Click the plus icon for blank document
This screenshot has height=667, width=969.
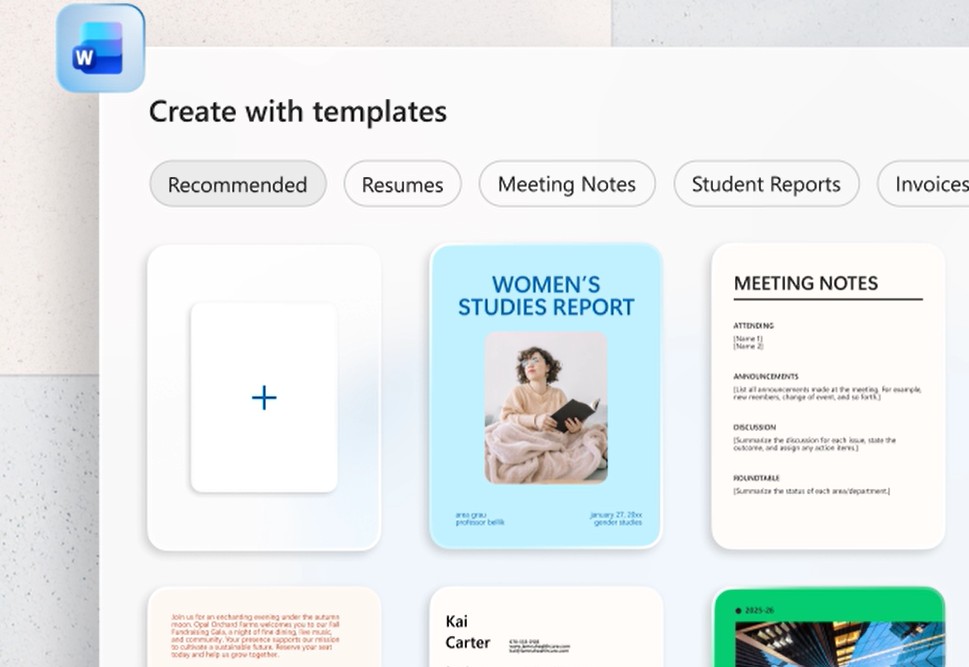pyautogui.click(x=264, y=397)
